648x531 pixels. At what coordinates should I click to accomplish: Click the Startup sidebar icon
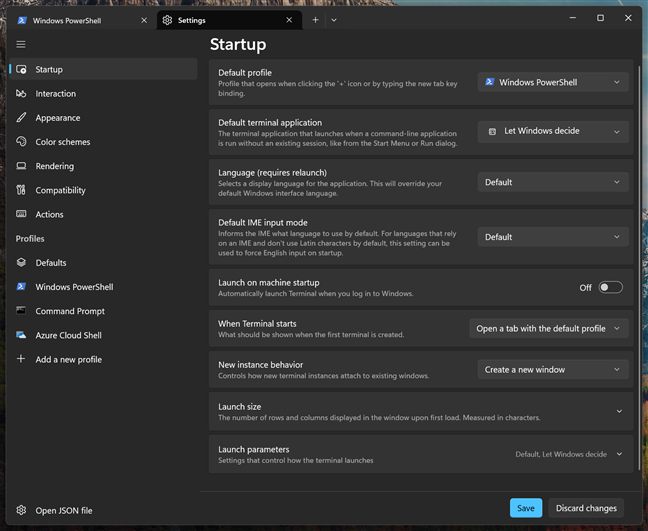coord(21,69)
